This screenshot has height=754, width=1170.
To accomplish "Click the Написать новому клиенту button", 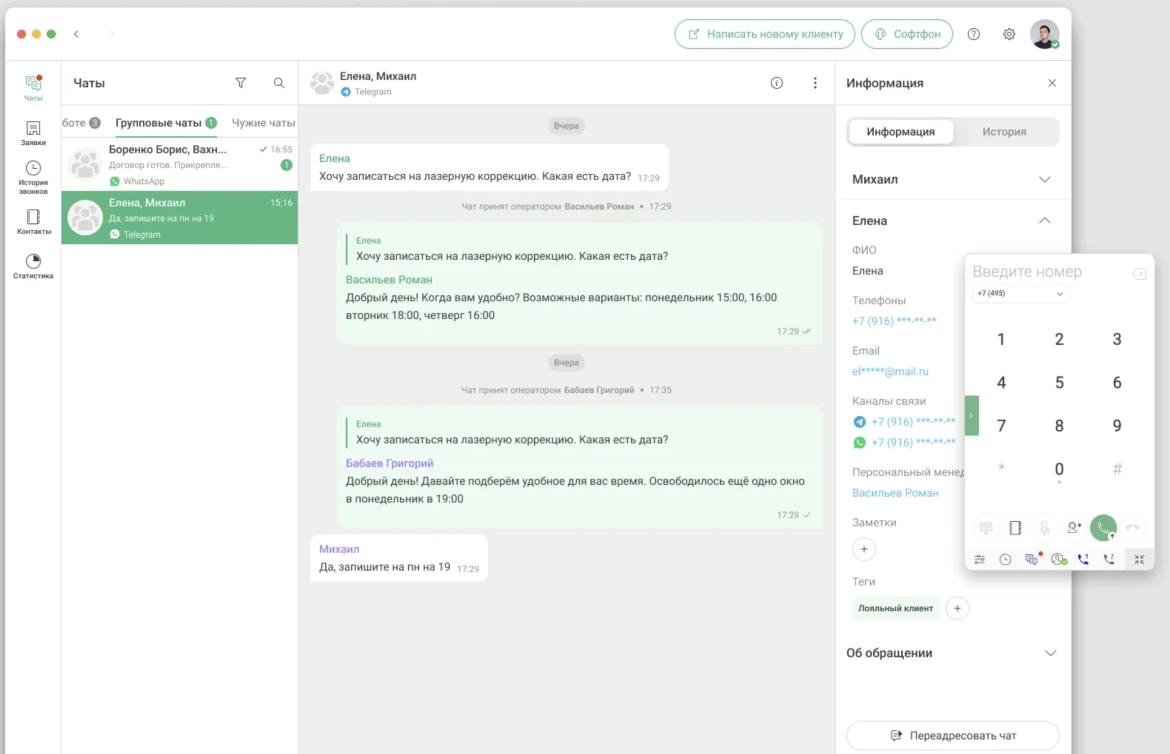I will pyautogui.click(x=765, y=34).
